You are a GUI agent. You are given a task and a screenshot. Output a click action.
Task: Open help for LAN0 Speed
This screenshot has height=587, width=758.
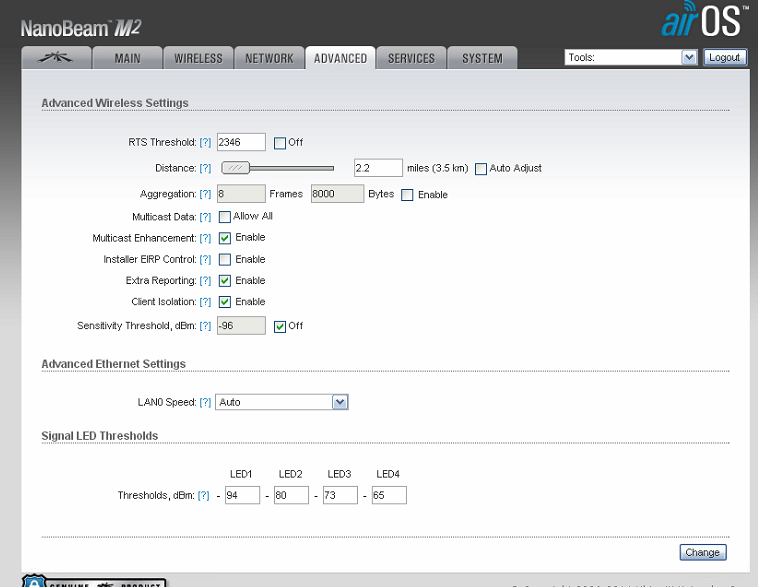coord(205,402)
